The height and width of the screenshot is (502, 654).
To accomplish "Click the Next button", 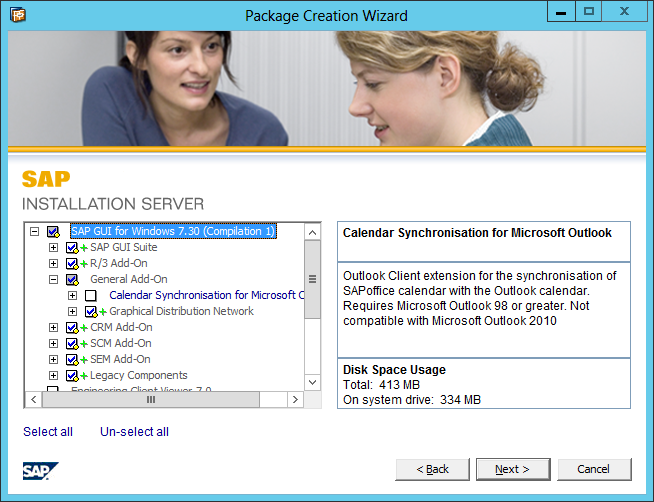I will pyautogui.click(x=512, y=469).
